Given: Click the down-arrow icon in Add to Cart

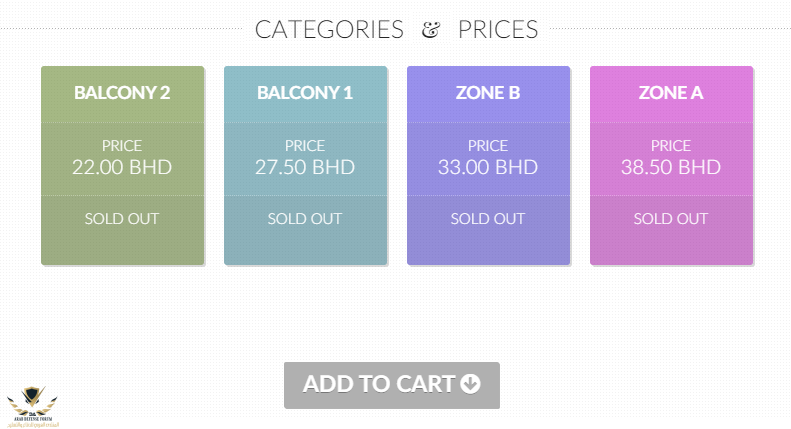Looking at the screenshot, I should click(470, 384).
